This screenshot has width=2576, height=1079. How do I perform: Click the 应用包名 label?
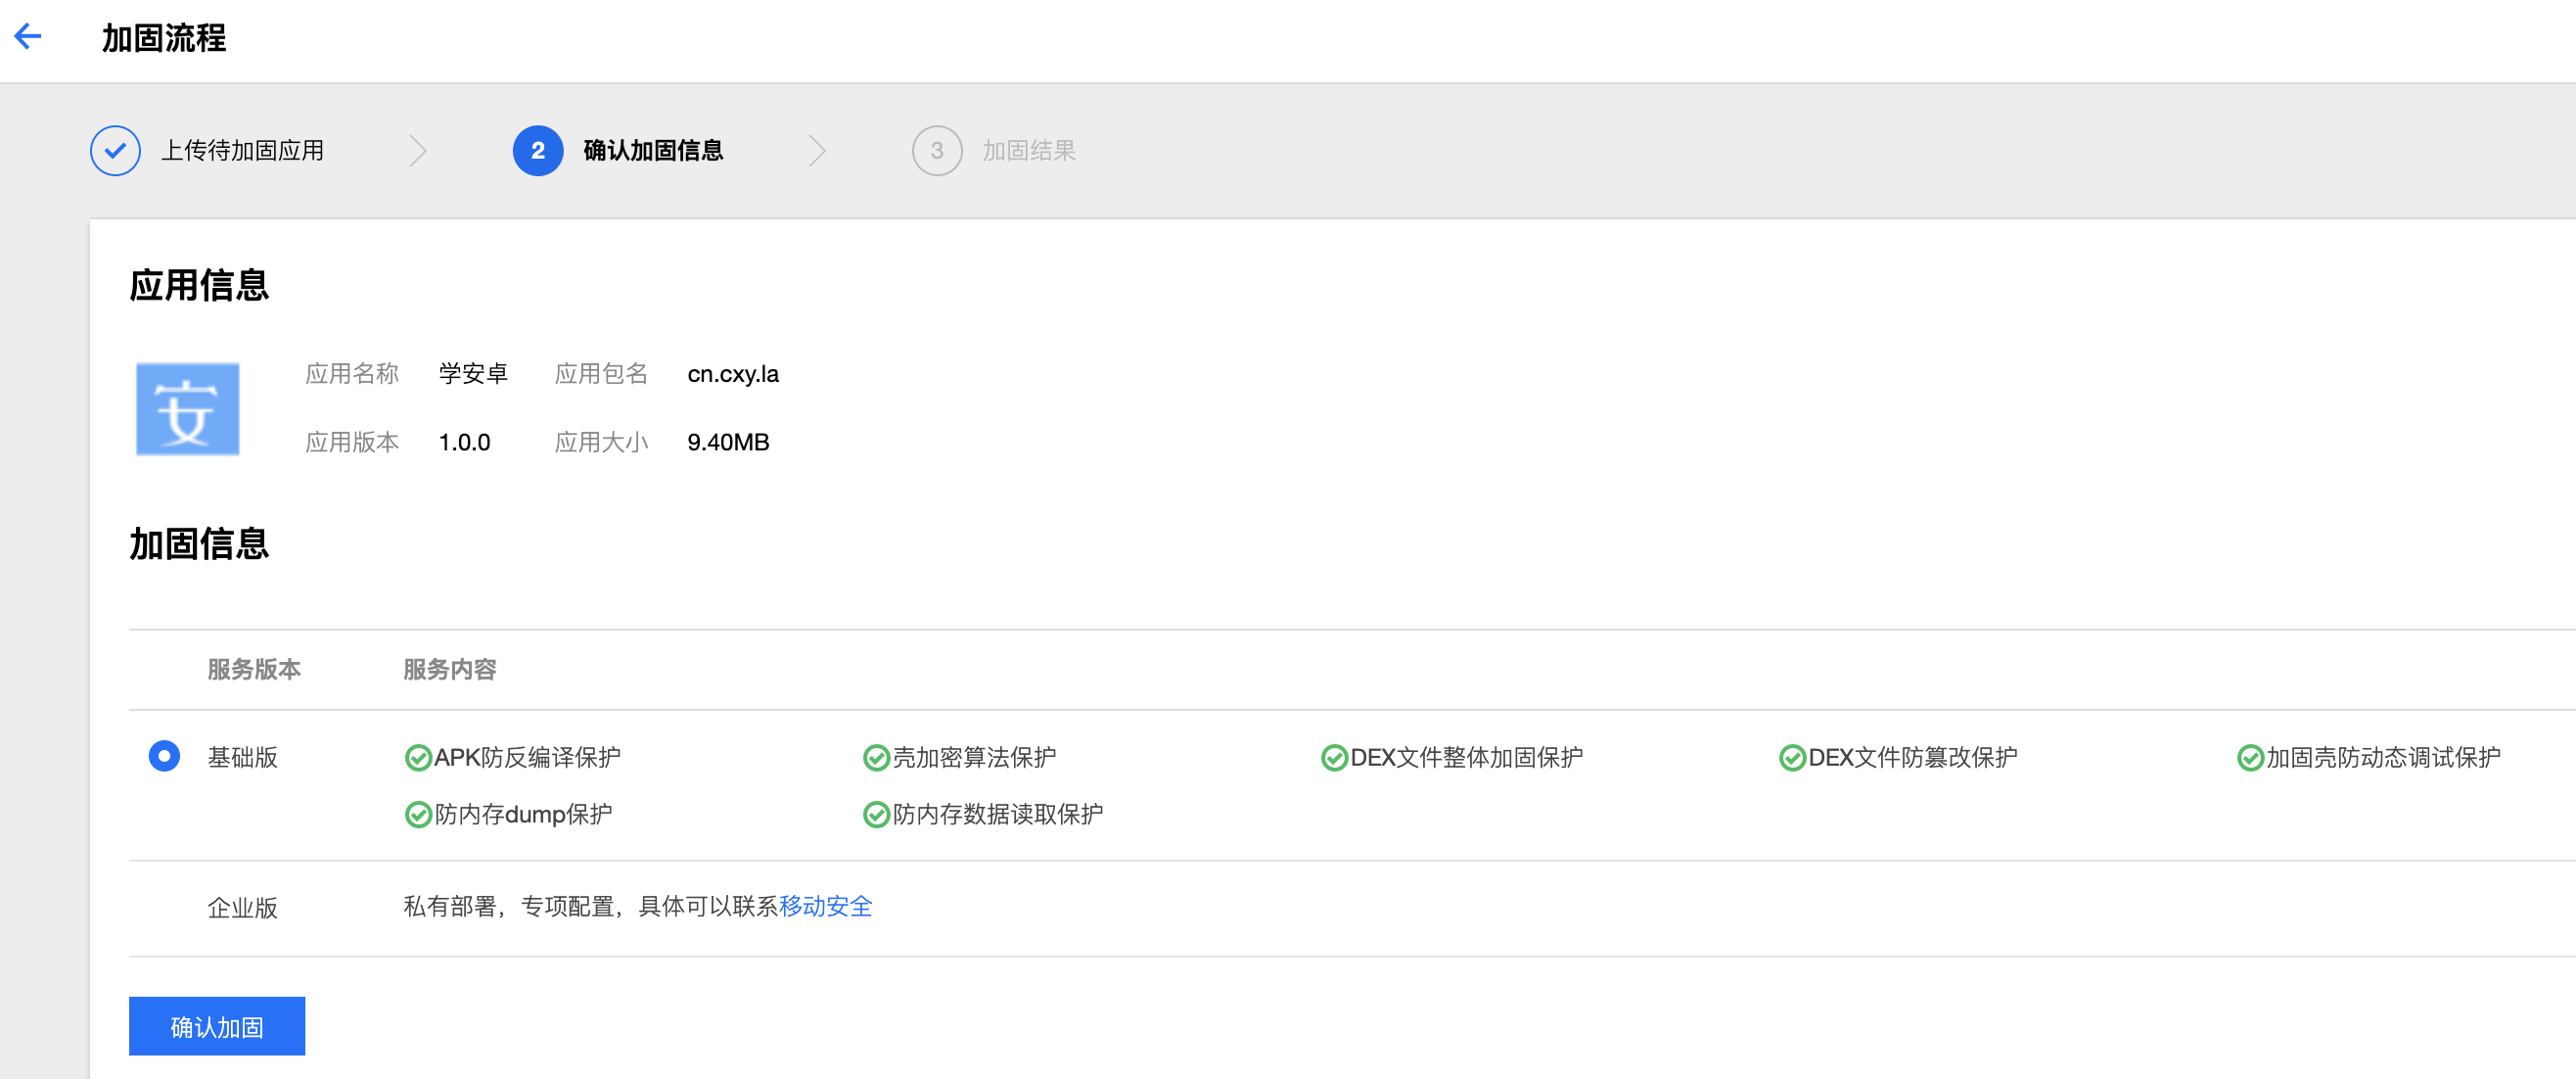[x=602, y=374]
